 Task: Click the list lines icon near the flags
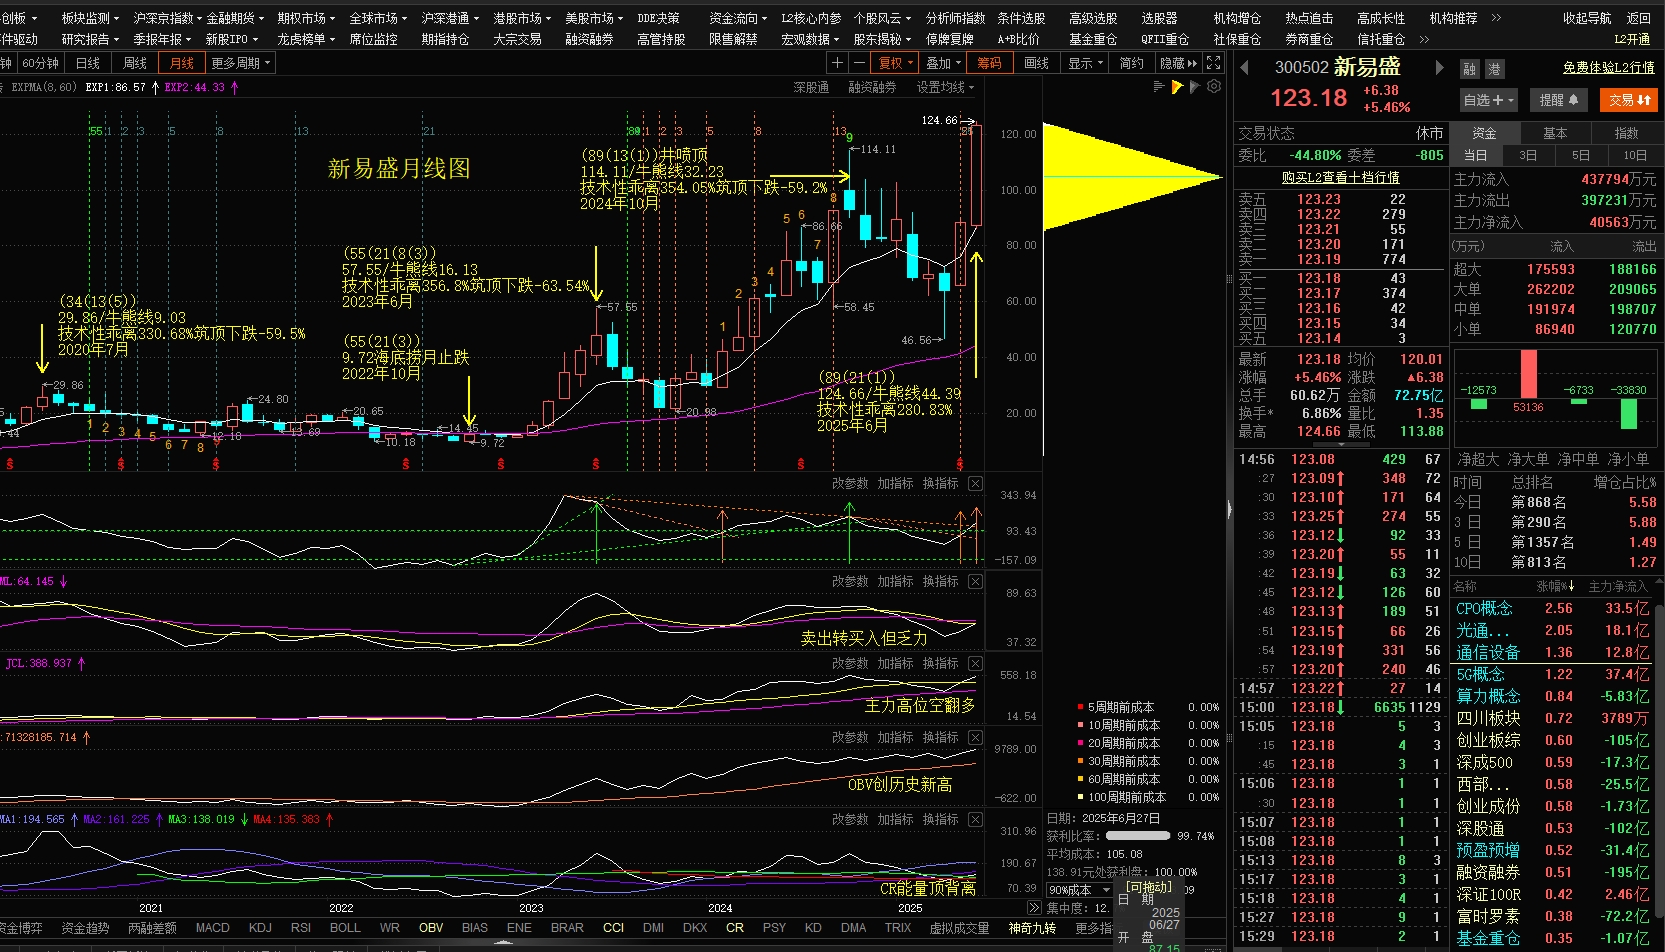coord(1159,87)
